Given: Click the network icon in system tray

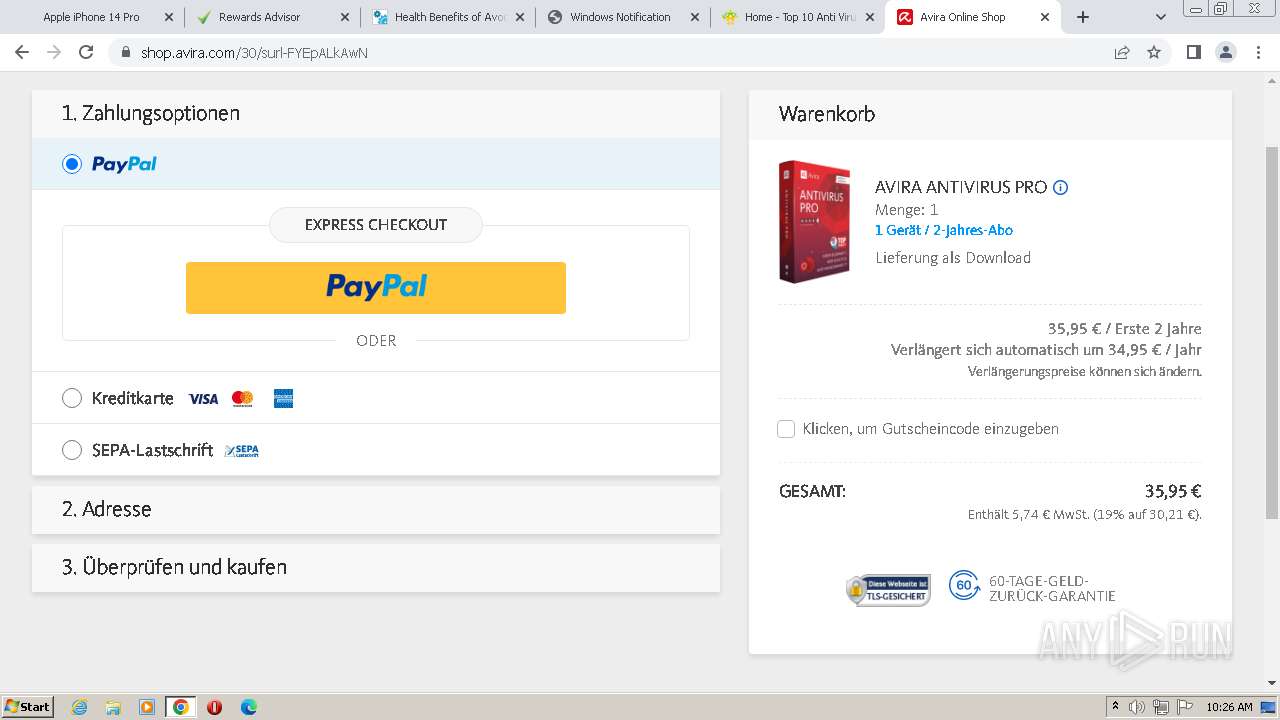Looking at the screenshot, I should pos(1161,707).
